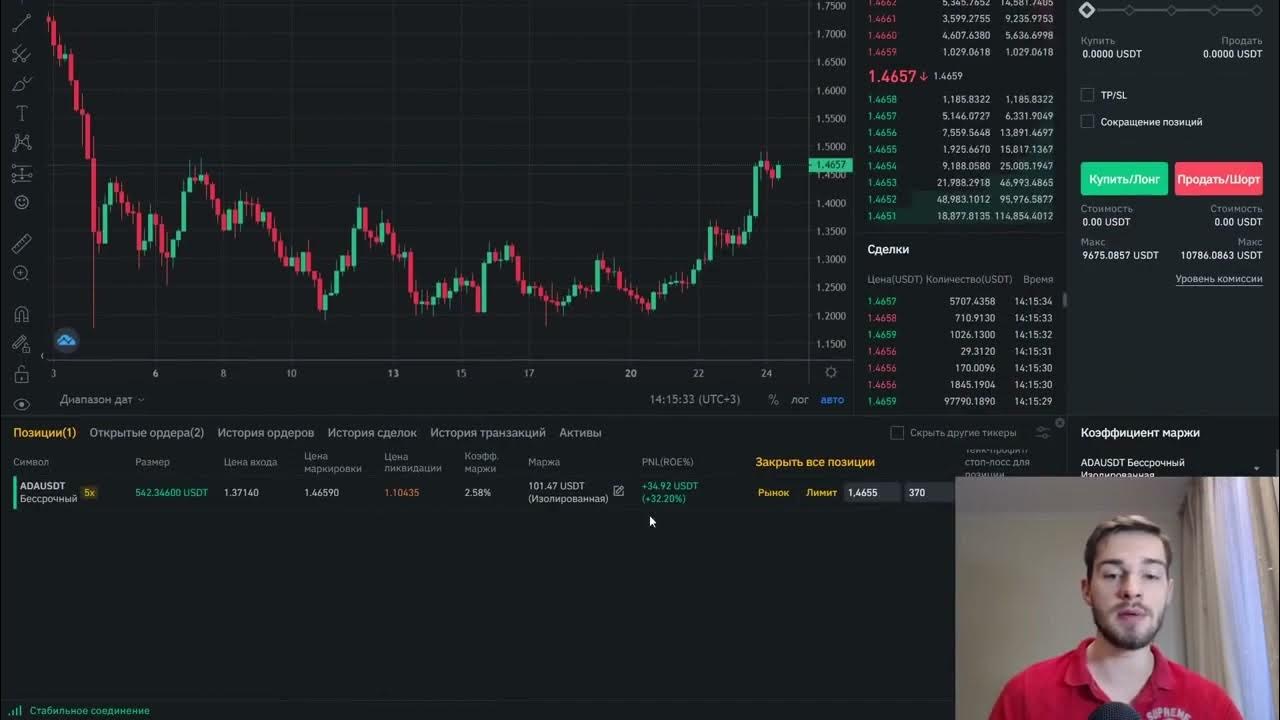Click the quantity field showing 370
This screenshot has width=1280, height=720.
(930, 492)
